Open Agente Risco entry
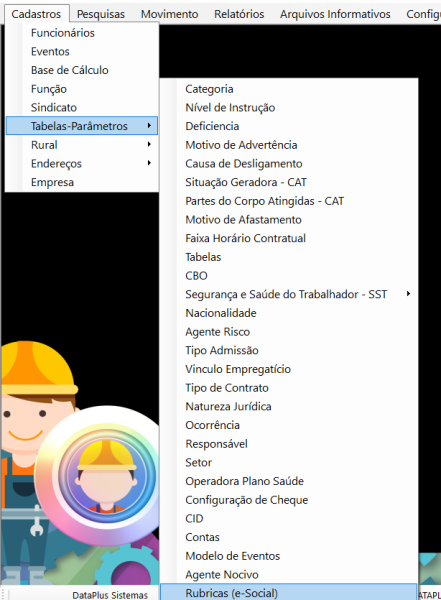 click(x=289, y=332)
